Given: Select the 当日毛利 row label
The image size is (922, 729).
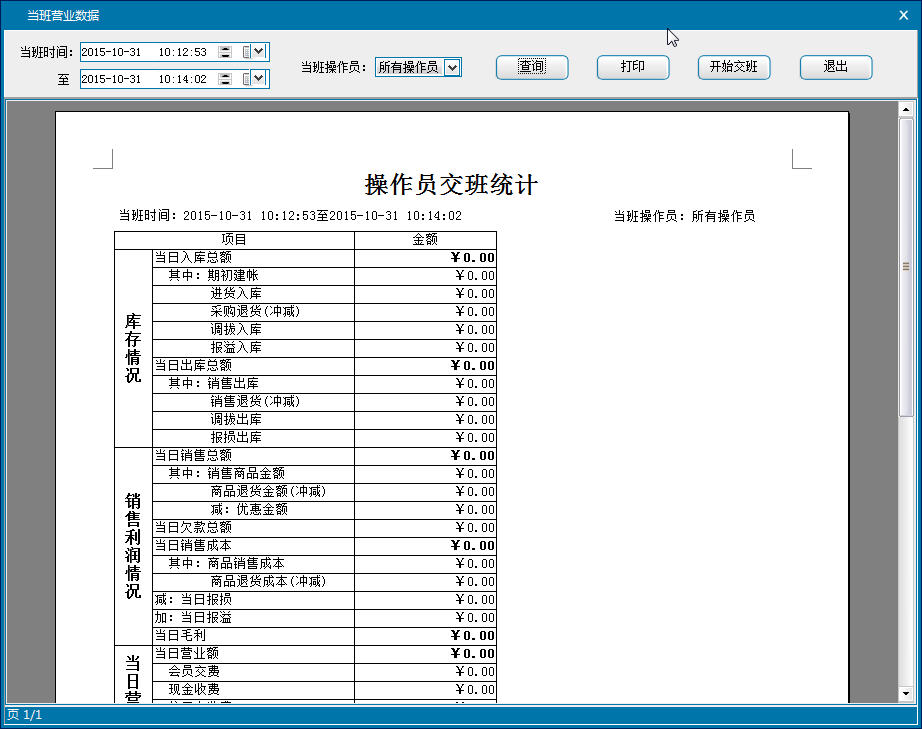Looking at the screenshot, I should click(181, 636).
